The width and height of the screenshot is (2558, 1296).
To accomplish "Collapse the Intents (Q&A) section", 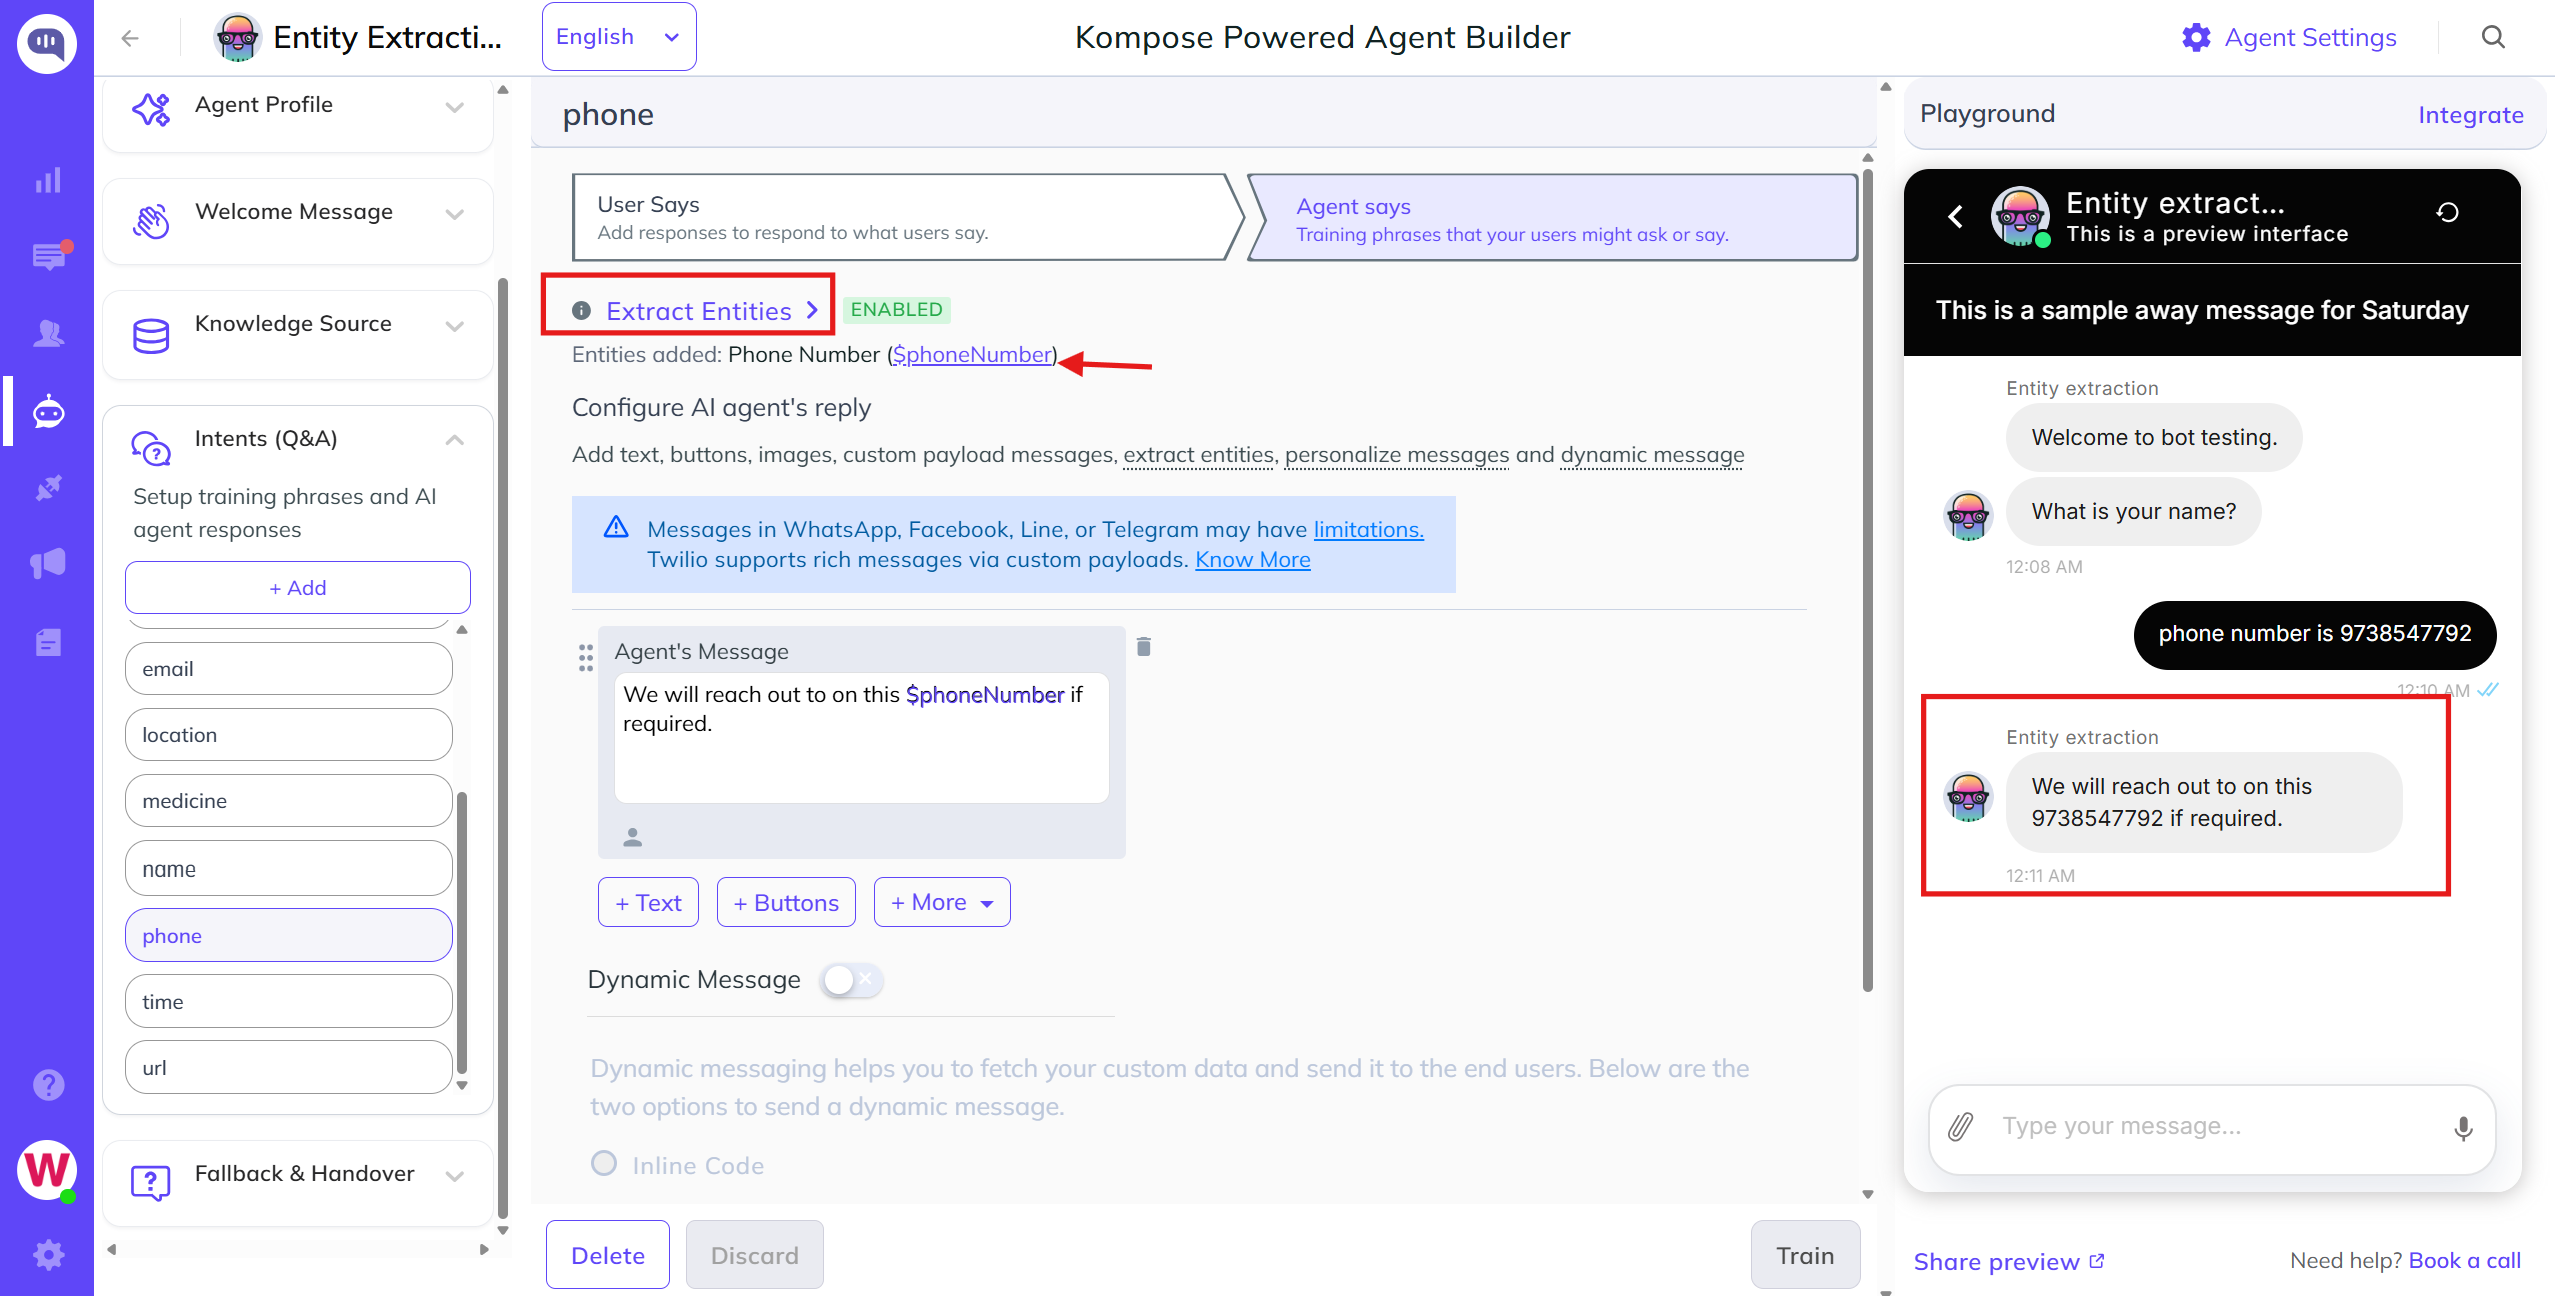I will tap(454, 440).
